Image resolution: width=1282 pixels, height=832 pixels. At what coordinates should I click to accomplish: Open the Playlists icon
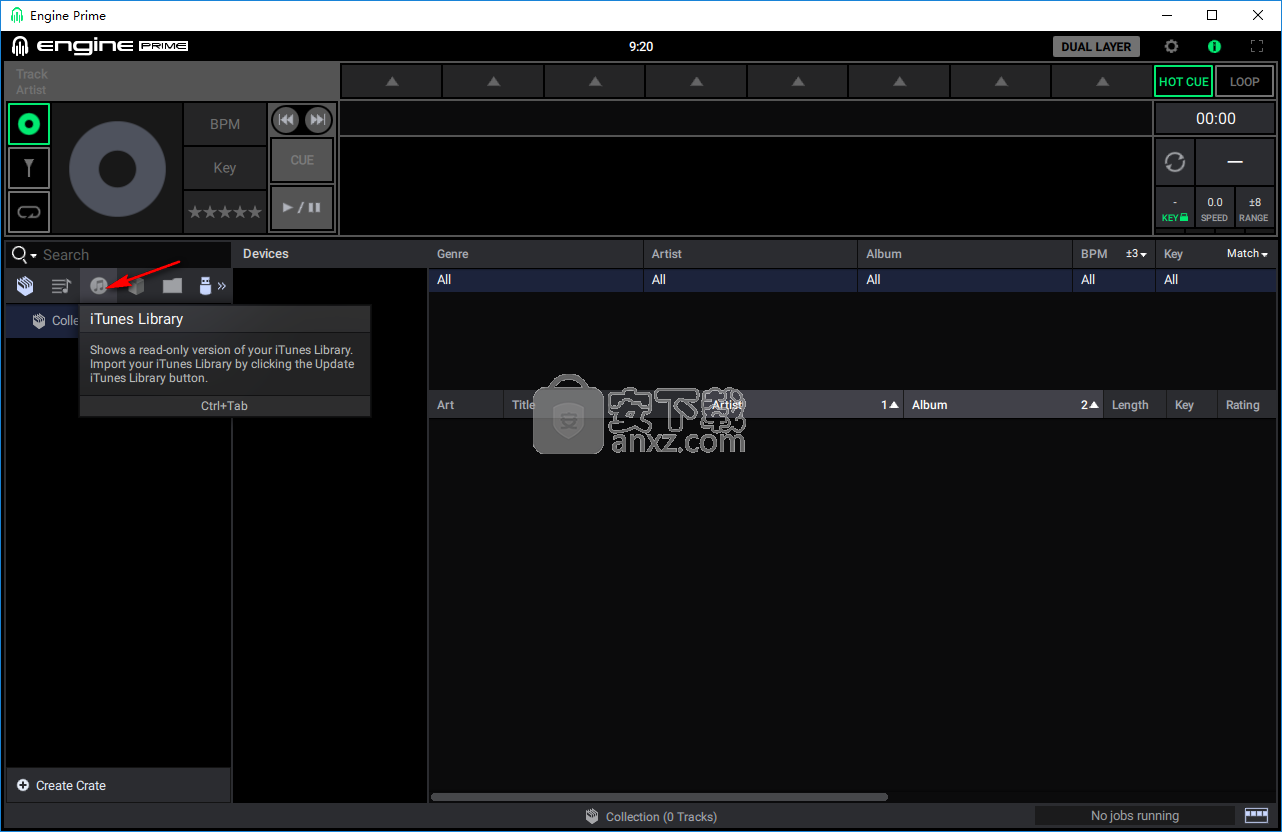click(x=61, y=286)
